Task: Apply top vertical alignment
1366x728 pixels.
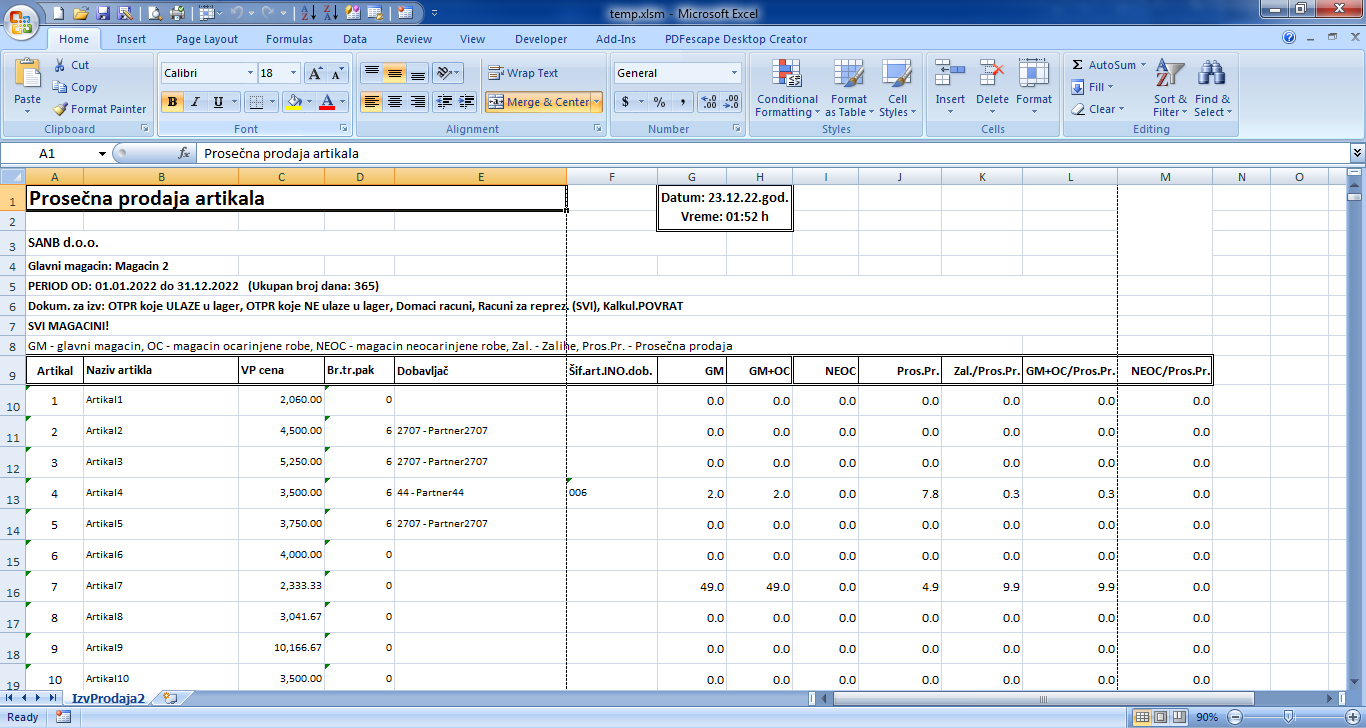Action: pyautogui.click(x=371, y=73)
